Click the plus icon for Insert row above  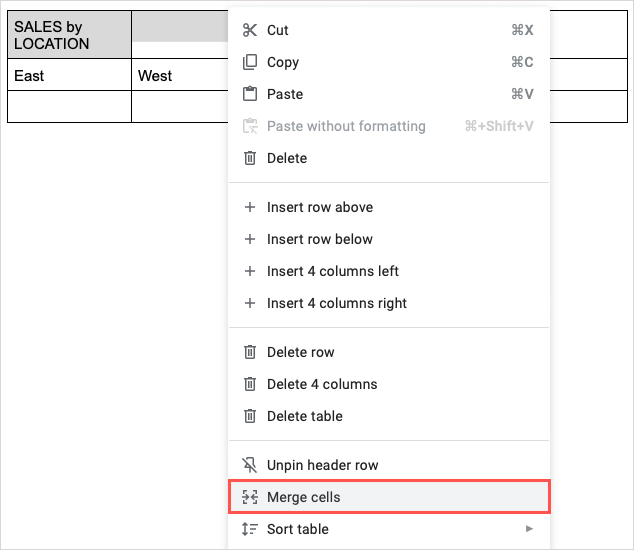tap(250, 207)
